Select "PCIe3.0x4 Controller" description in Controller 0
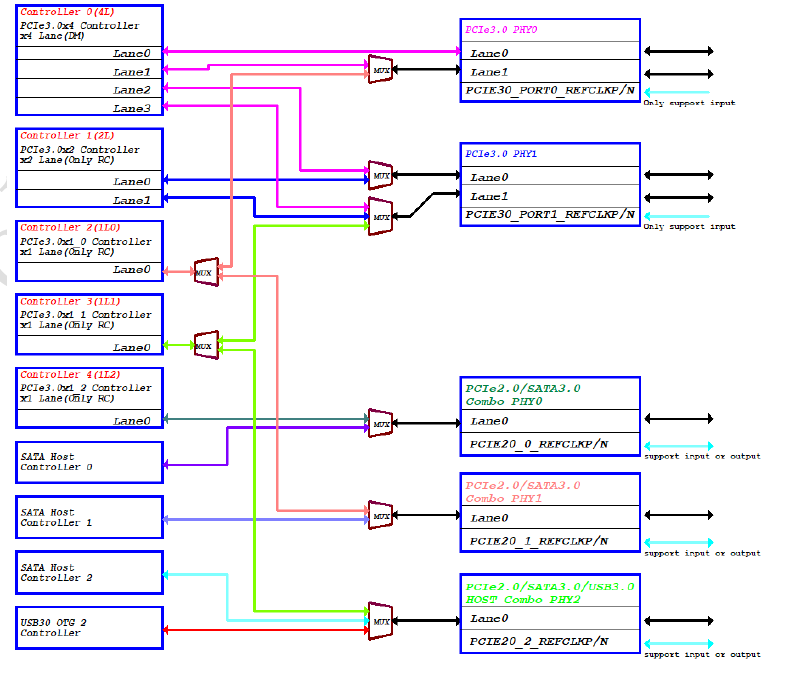The width and height of the screenshot is (809, 675). click(79, 26)
